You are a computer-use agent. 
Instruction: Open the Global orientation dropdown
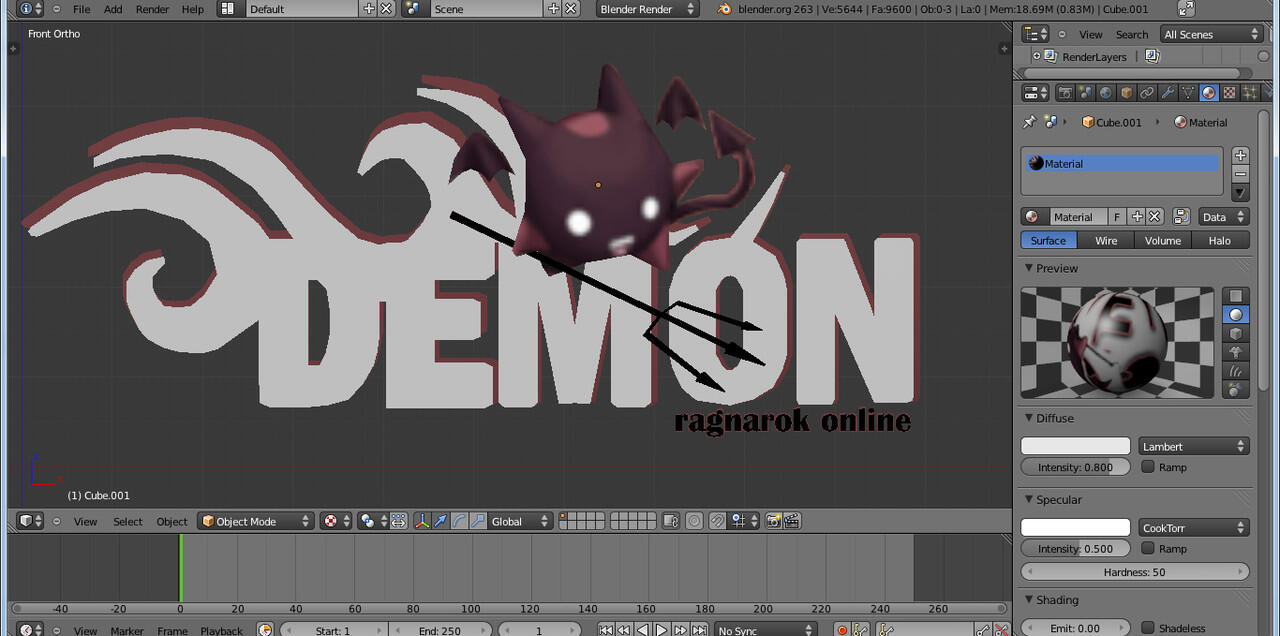(x=520, y=521)
